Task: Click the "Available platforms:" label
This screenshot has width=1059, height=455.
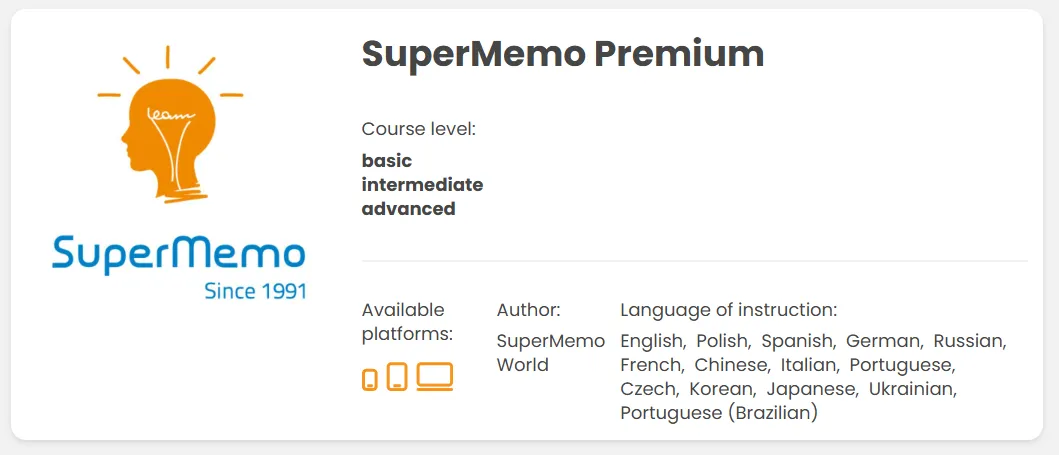Action: pos(407,321)
